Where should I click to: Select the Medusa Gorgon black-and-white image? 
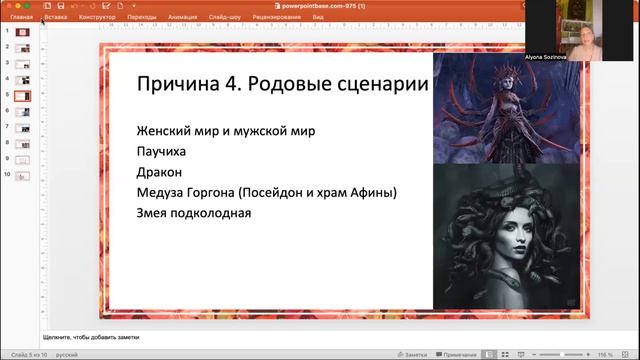point(506,236)
